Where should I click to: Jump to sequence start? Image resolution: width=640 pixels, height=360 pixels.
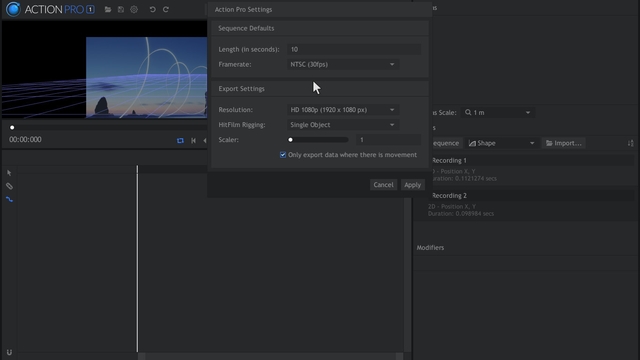[x=193, y=140]
